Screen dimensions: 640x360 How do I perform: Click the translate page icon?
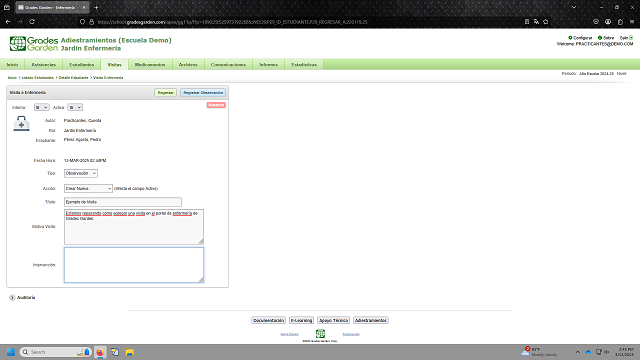tap(536, 22)
